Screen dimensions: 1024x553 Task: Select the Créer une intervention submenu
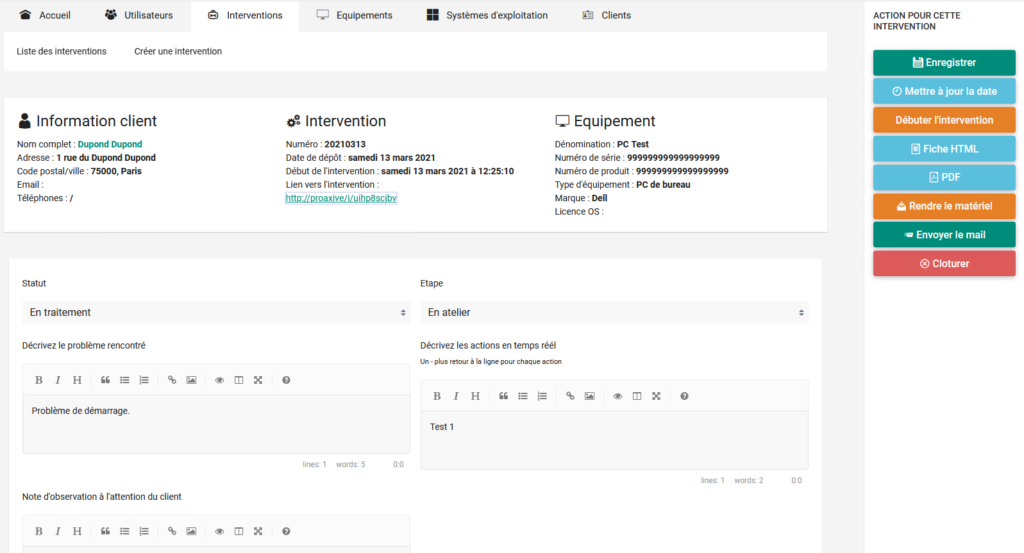click(178, 51)
